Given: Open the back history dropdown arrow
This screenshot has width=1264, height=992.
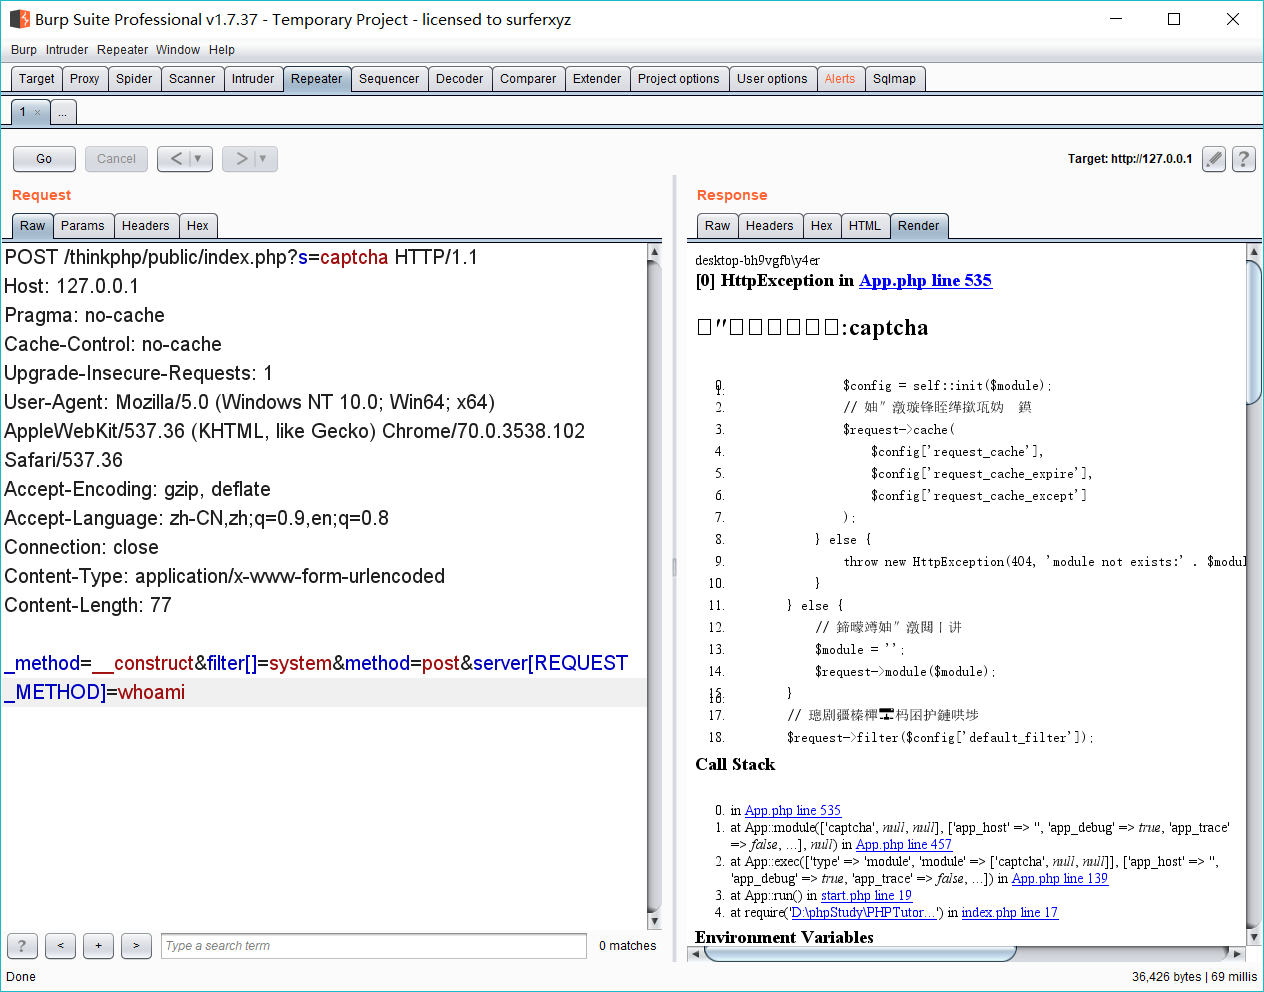Looking at the screenshot, I should (x=198, y=158).
